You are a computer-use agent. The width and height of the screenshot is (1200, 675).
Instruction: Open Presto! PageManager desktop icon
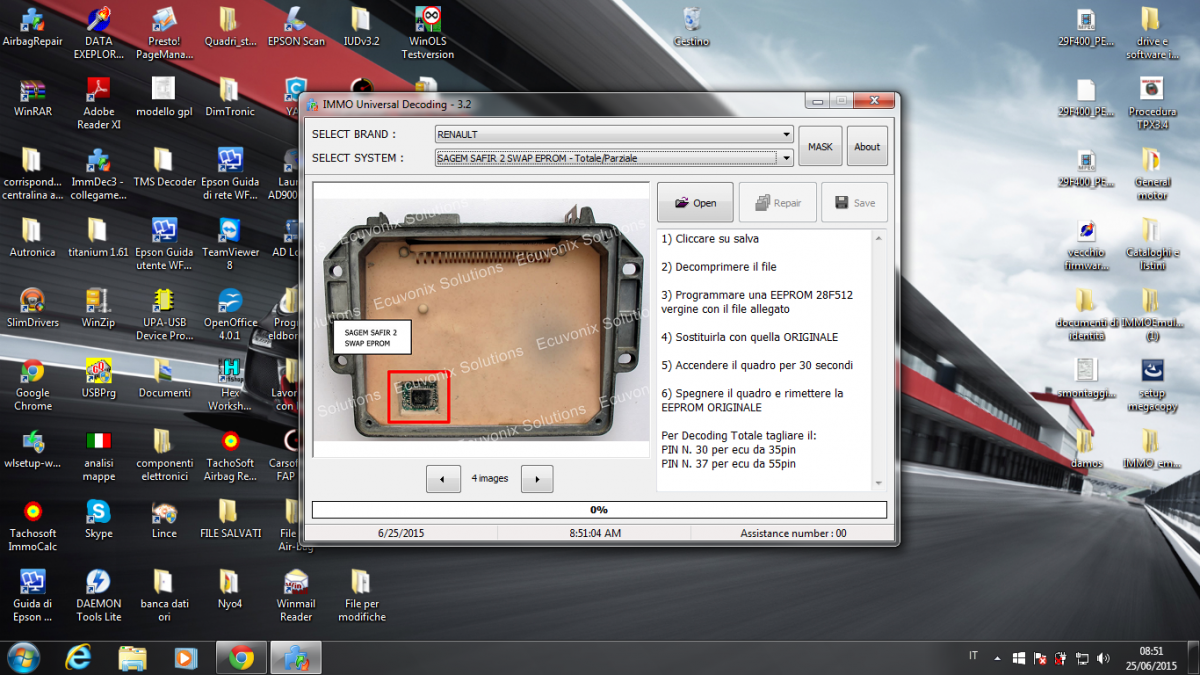pos(164,33)
